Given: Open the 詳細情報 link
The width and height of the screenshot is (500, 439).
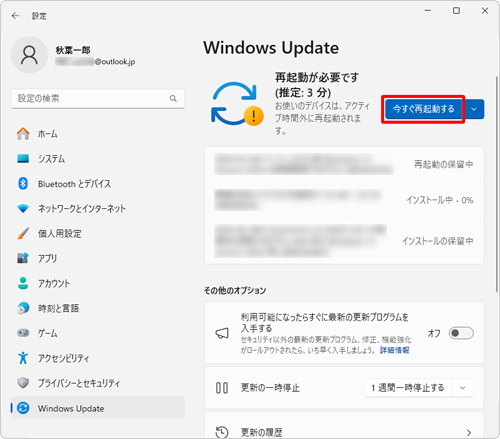Looking at the screenshot, I should (395, 350).
